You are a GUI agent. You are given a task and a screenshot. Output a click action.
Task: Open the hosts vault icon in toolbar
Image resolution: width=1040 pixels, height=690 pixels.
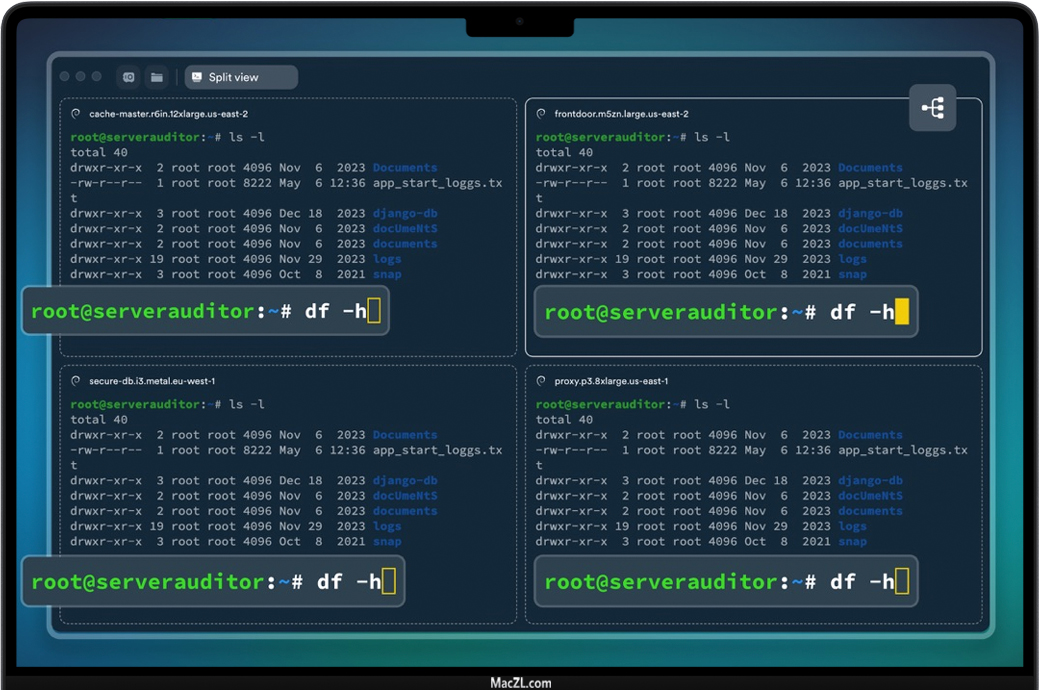tap(128, 77)
